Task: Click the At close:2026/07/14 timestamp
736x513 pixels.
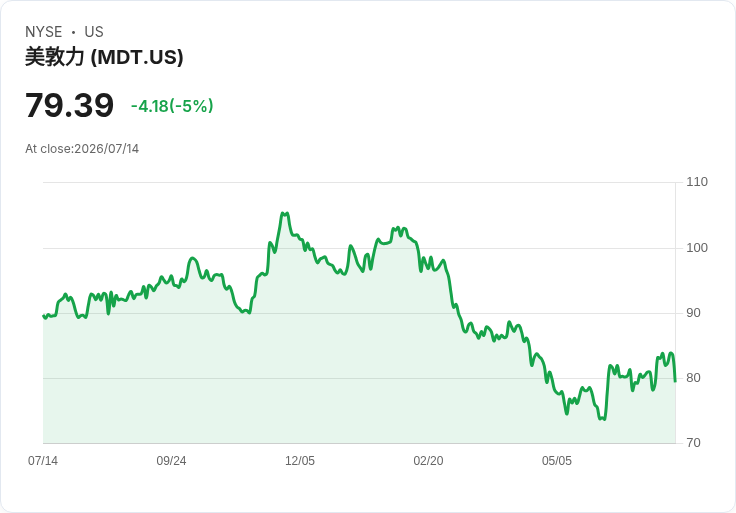Action: [x=82, y=149]
